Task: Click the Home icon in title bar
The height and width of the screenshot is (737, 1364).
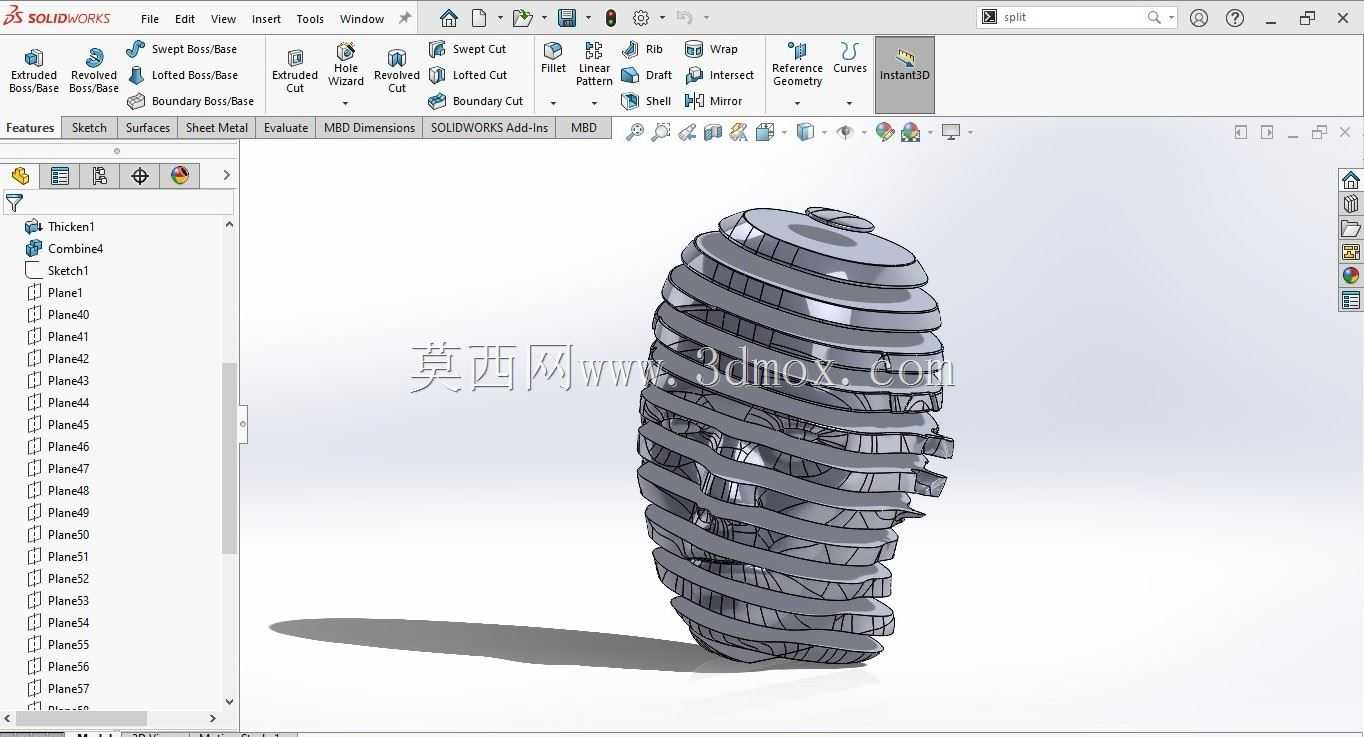Action: 449,17
